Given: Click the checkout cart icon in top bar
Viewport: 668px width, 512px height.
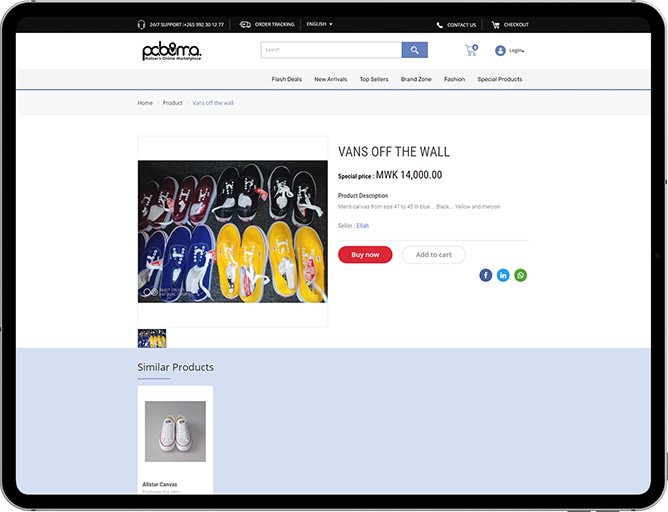Looking at the screenshot, I should (495, 25).
